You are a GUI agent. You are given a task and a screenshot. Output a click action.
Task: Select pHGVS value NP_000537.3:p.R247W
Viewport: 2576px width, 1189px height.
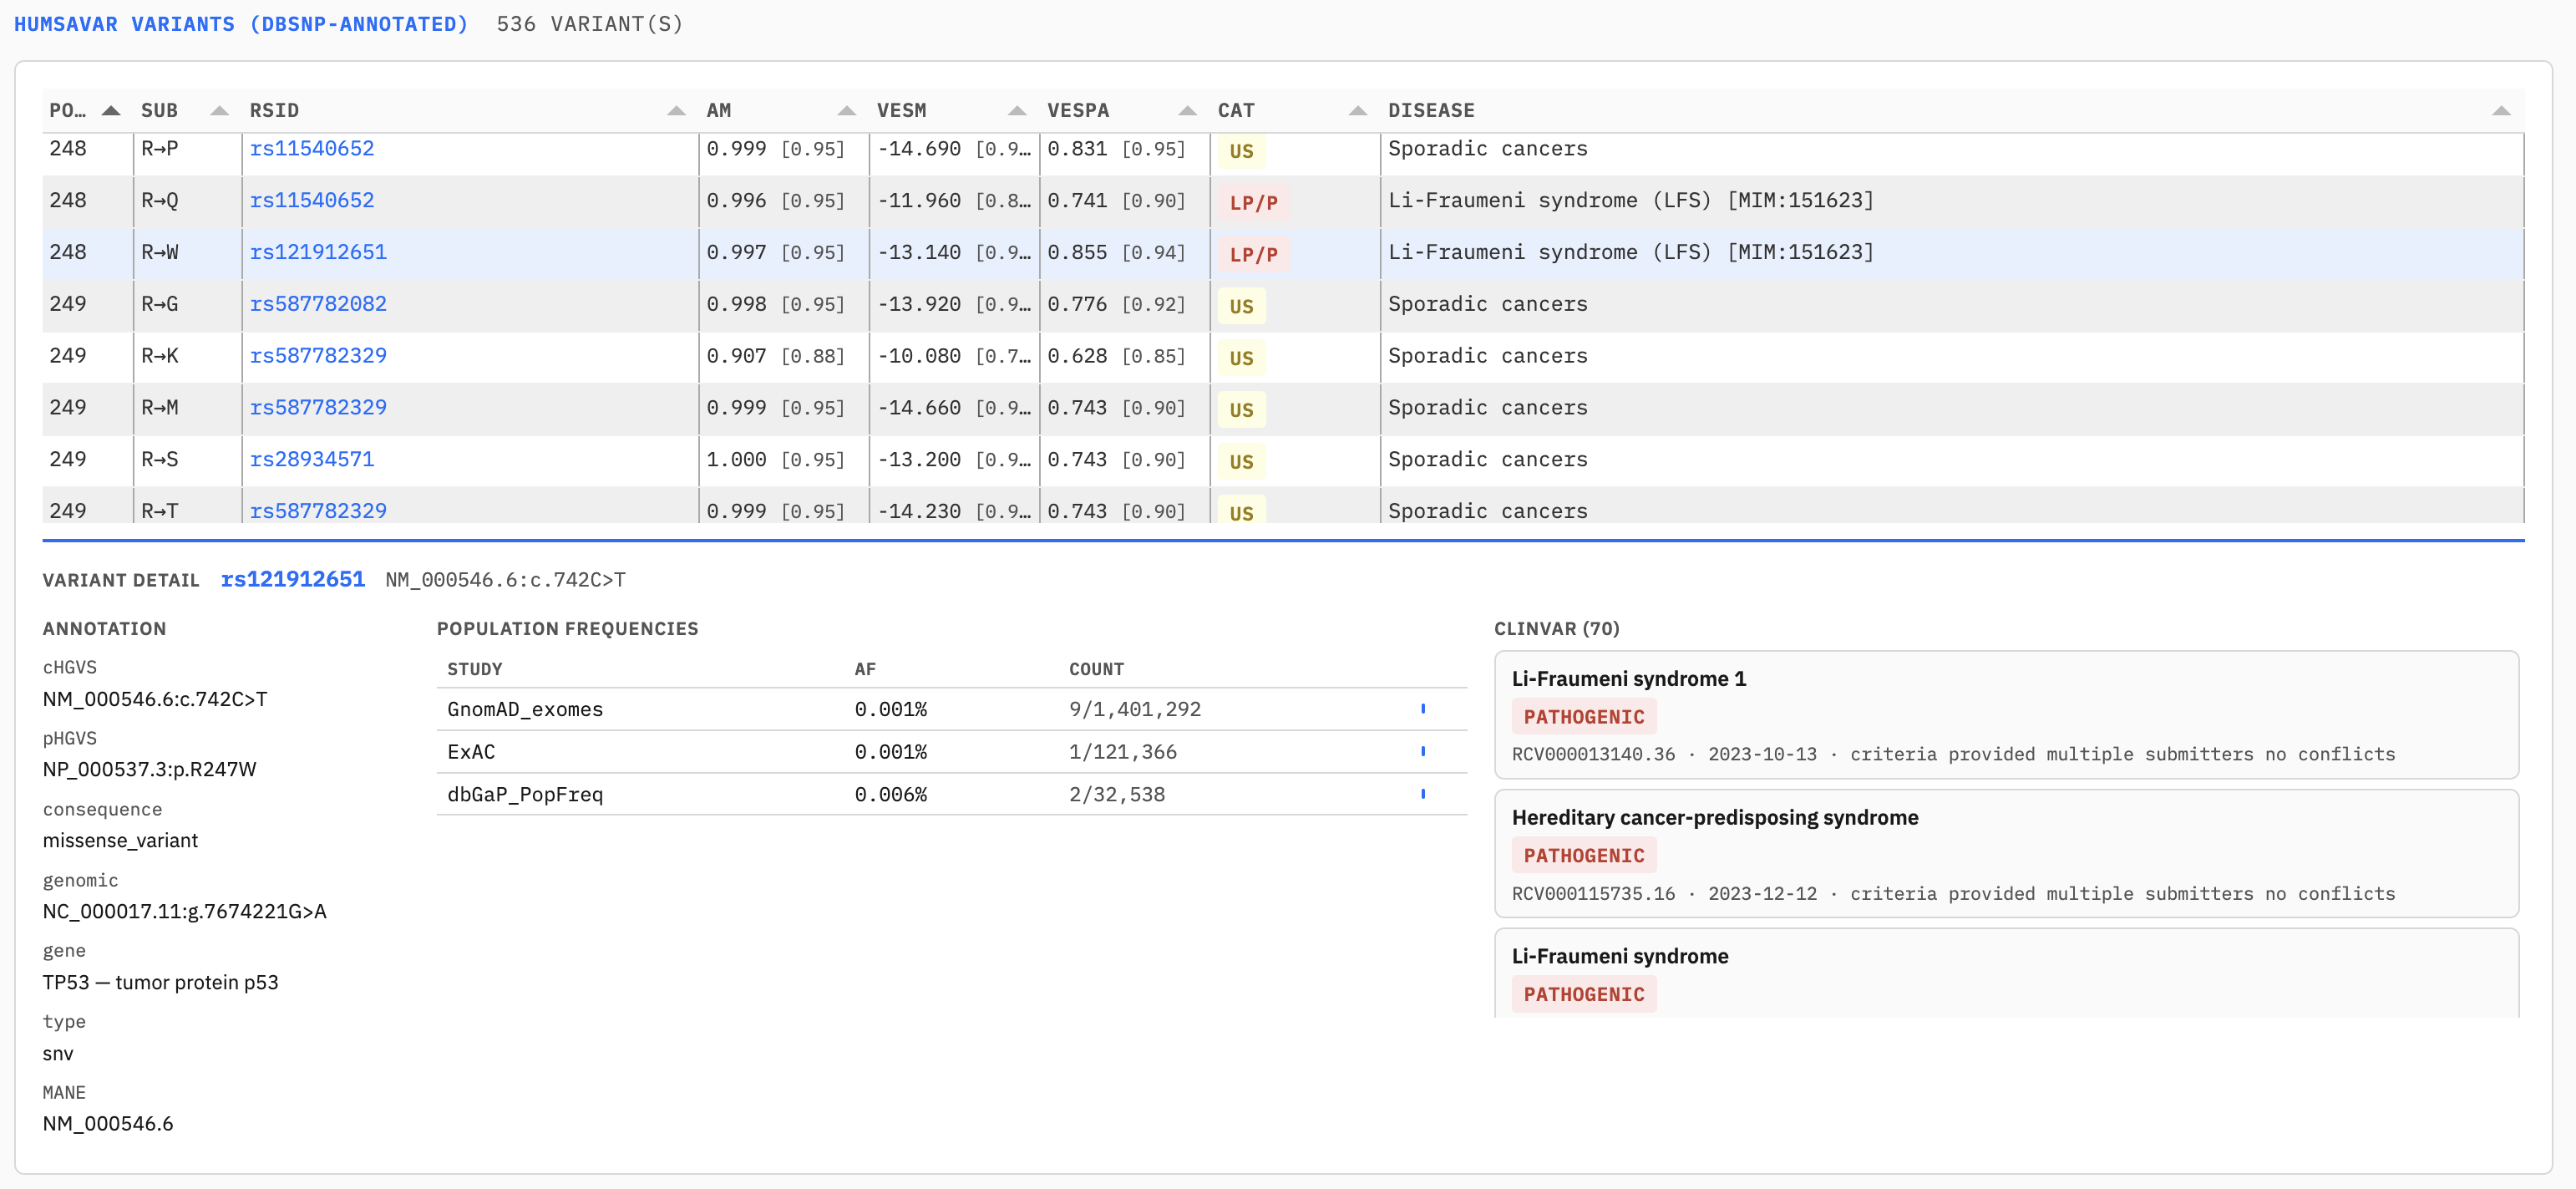pyautogui.click(x=150, y=769)
